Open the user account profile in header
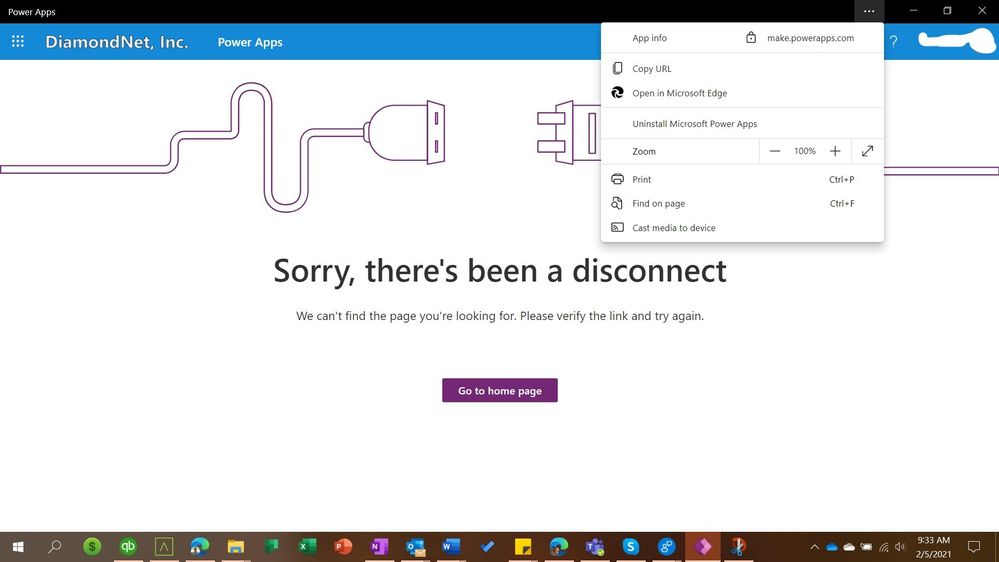Image resolution: width=999 pixels, height=562 pixels. (956, 41)
